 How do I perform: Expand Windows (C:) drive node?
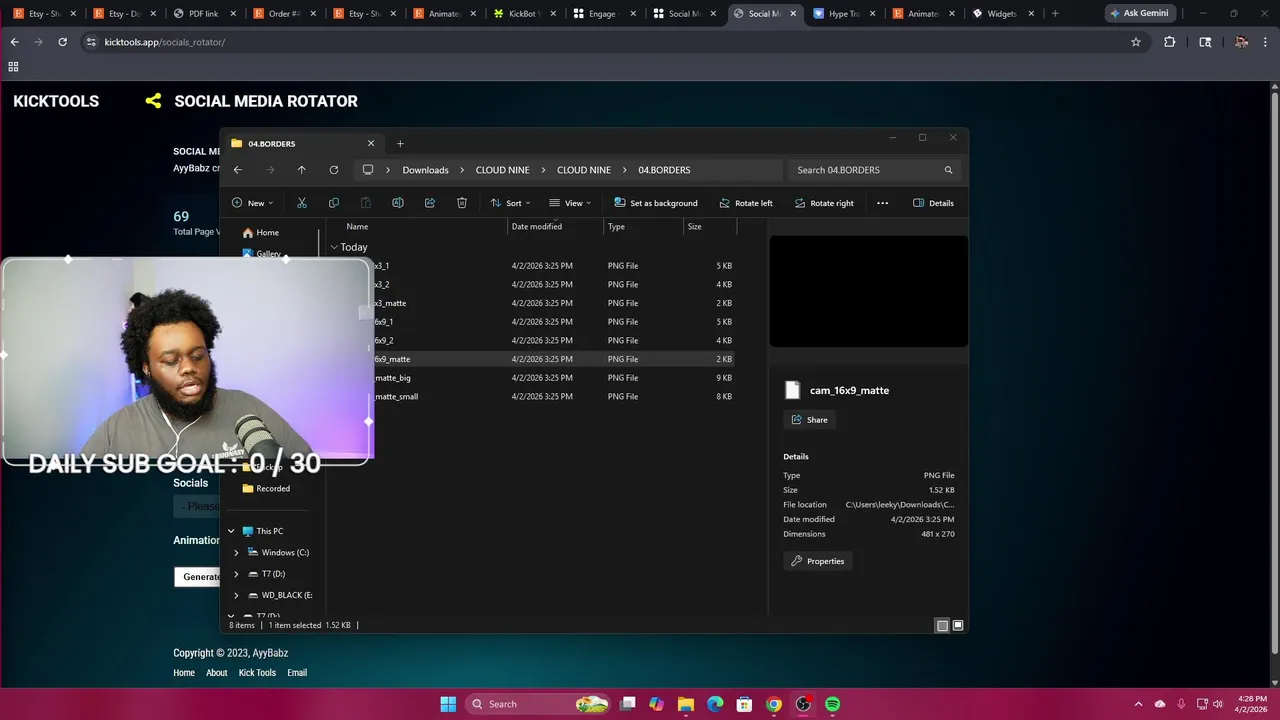237,552
